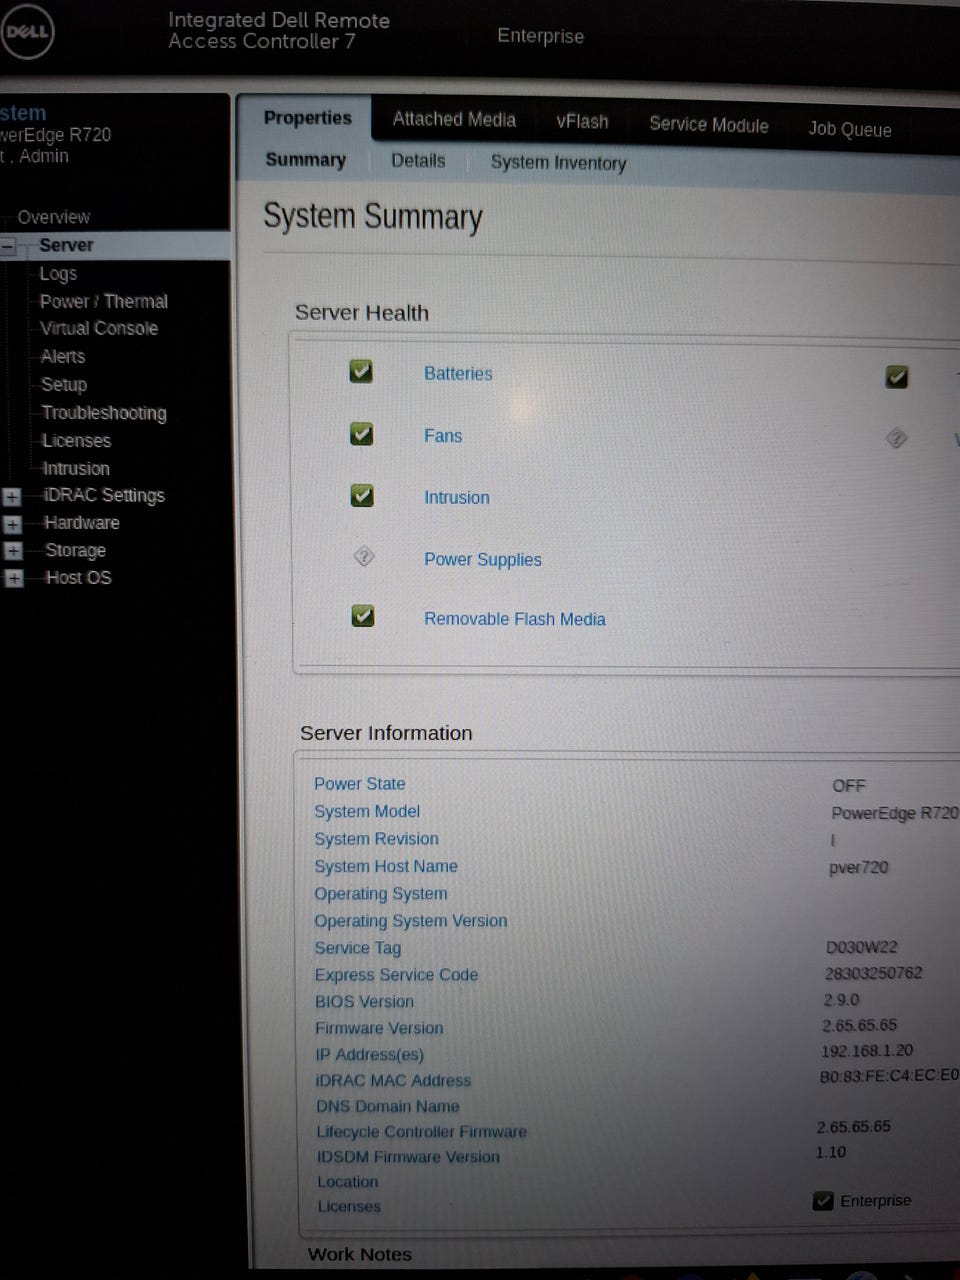The width and height of the screenshot is (960, 1280).
Task: Collapse the Server tree node
Action: click(8, 246)
